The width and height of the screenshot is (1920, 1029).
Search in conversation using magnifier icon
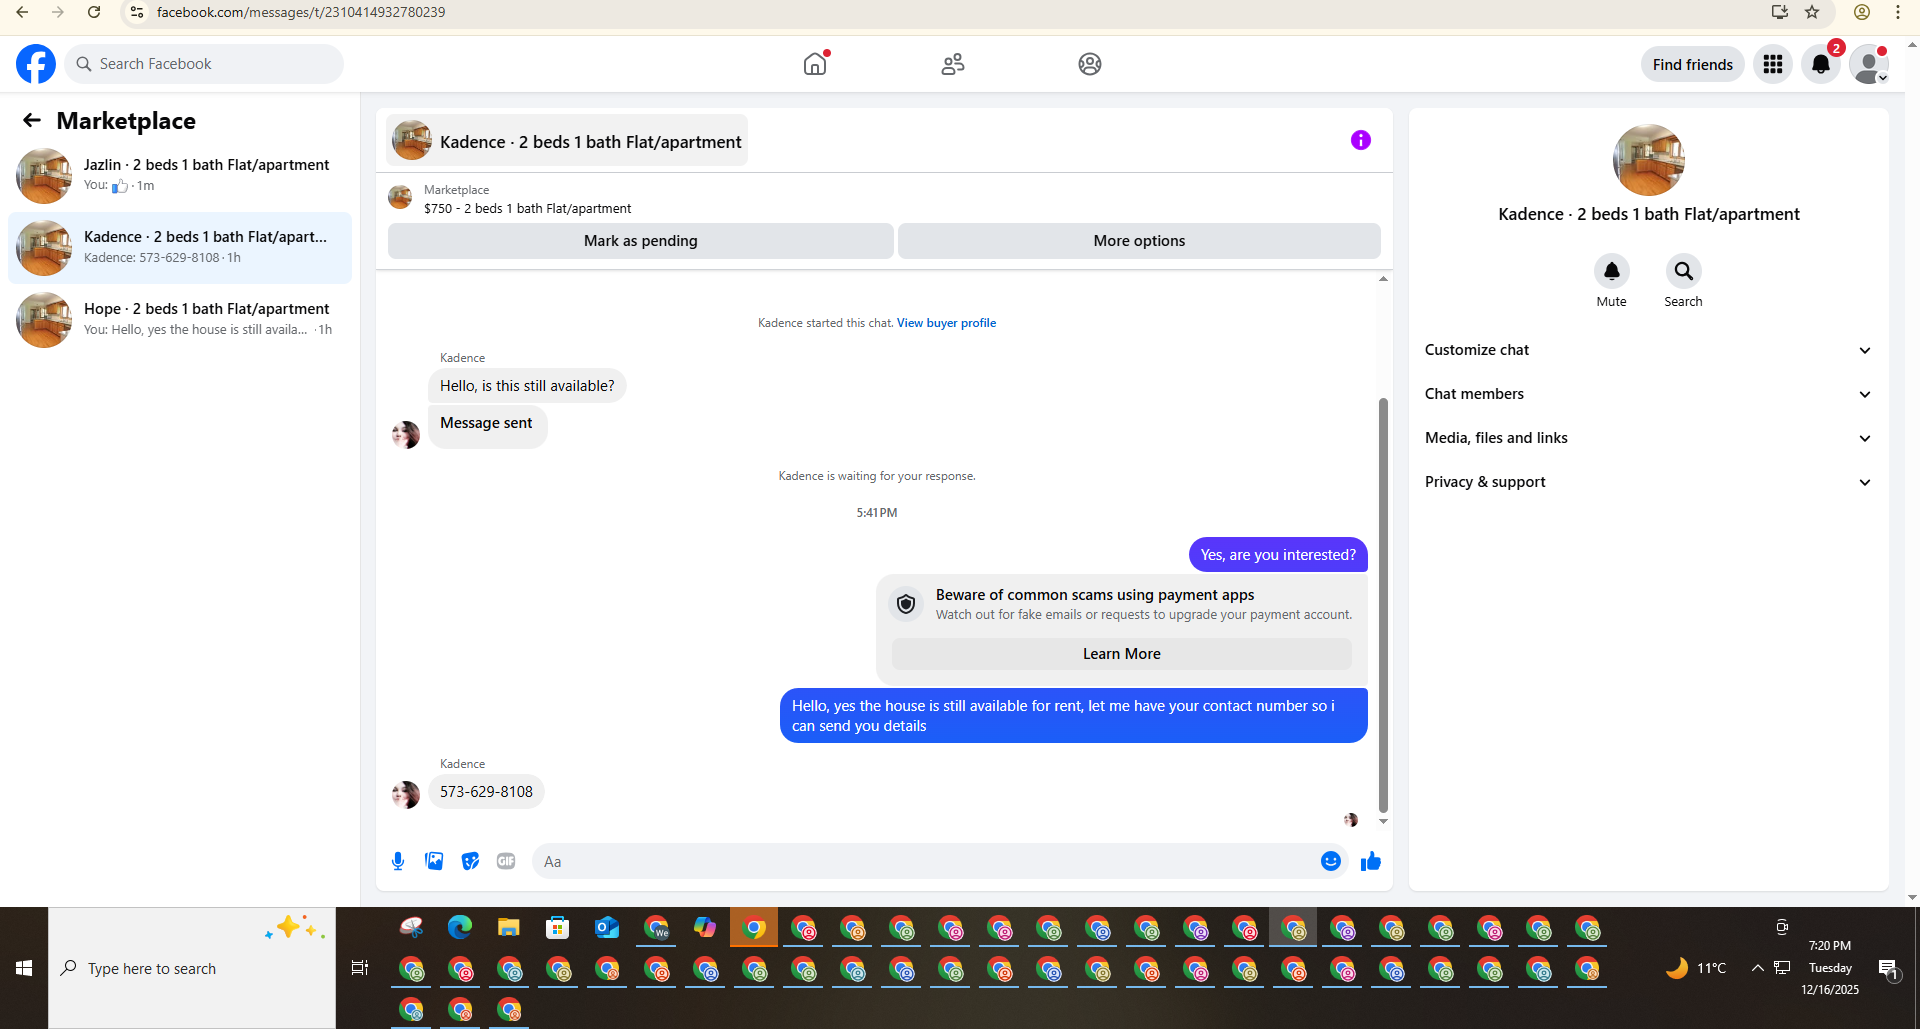[x=1684, y=271]
